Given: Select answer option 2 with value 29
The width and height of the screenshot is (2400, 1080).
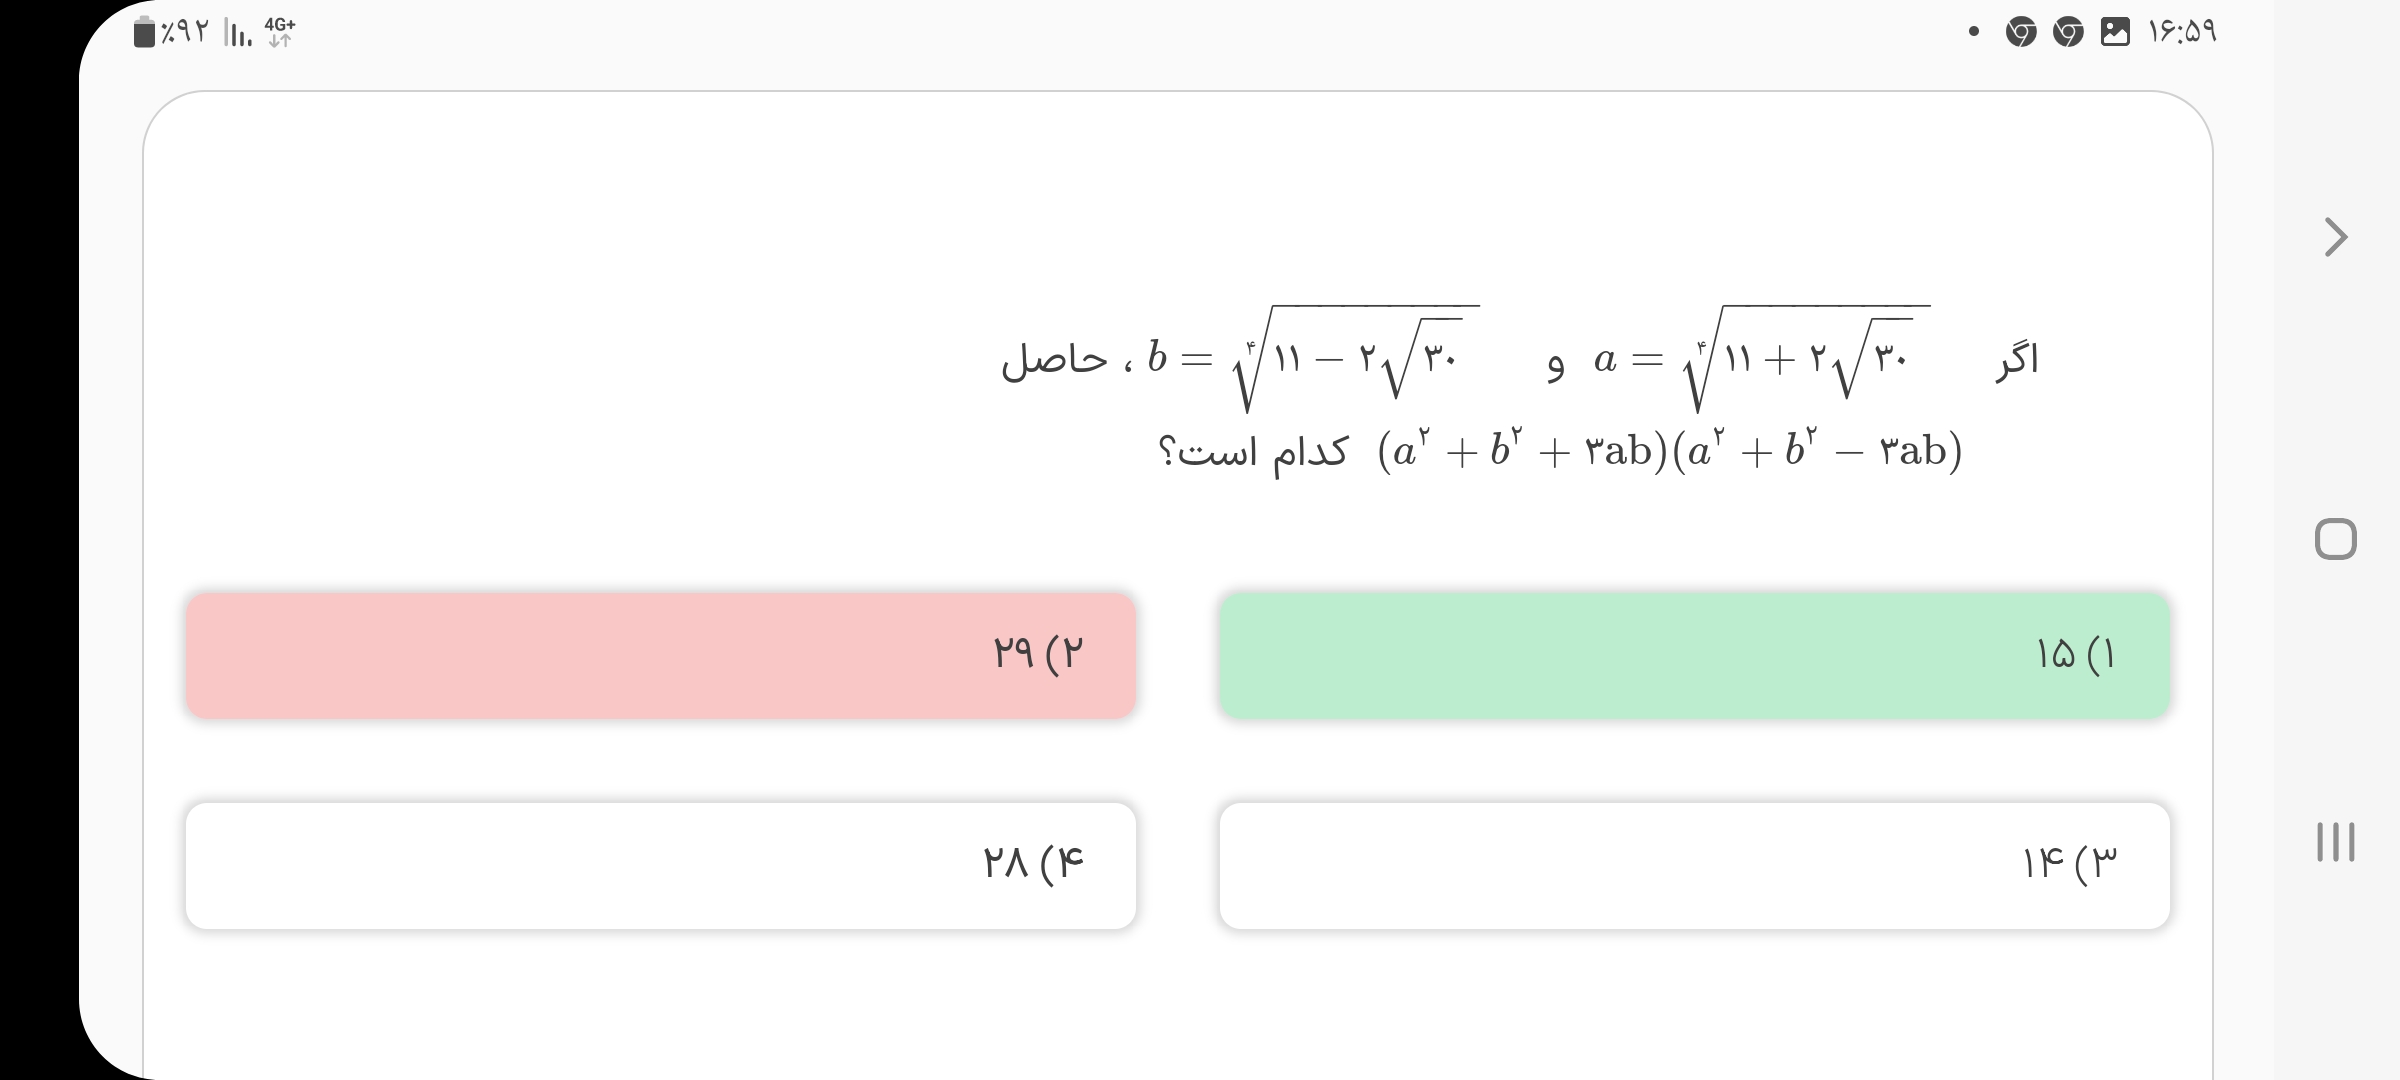Looking at the screenshot, I should [x=660, y=656].
